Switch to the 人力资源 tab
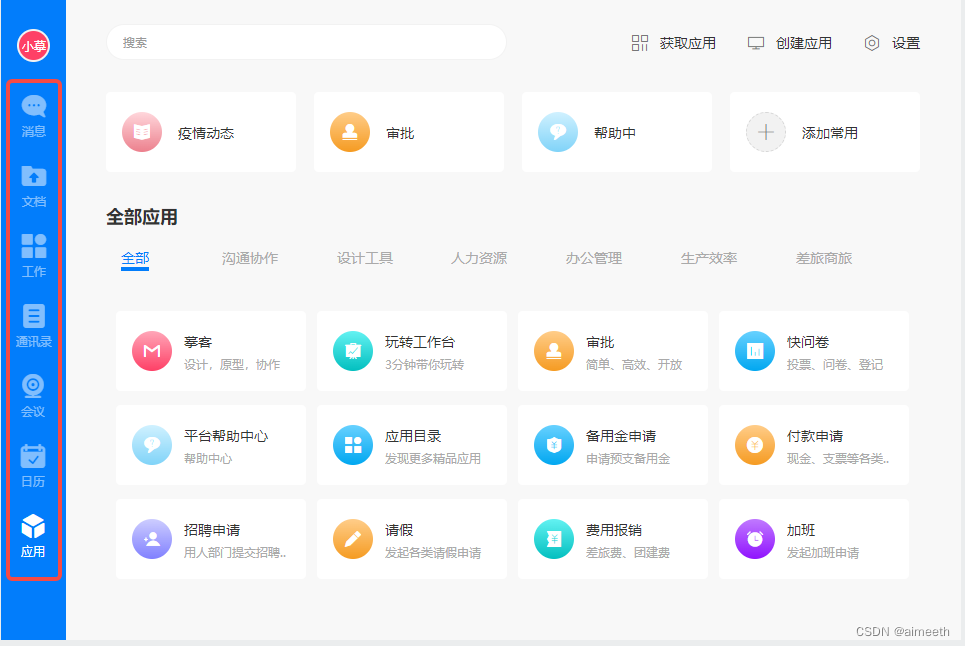The image size is (965, 646). [479, 258]
